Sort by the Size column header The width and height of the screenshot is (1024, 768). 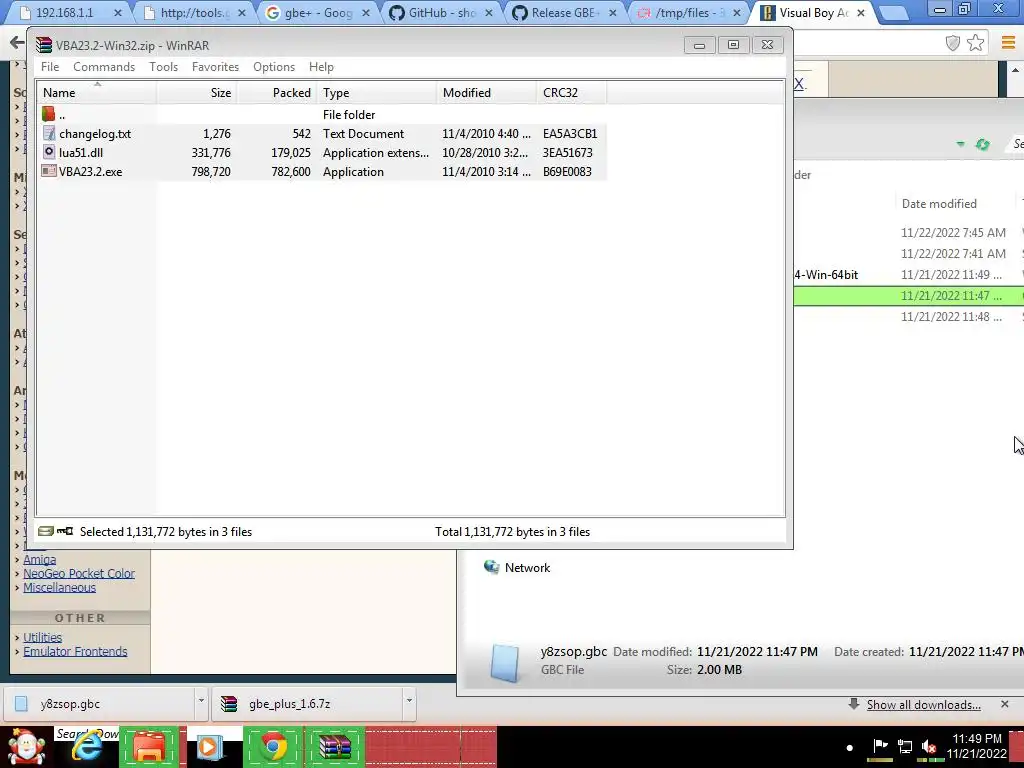coord(197,93)
